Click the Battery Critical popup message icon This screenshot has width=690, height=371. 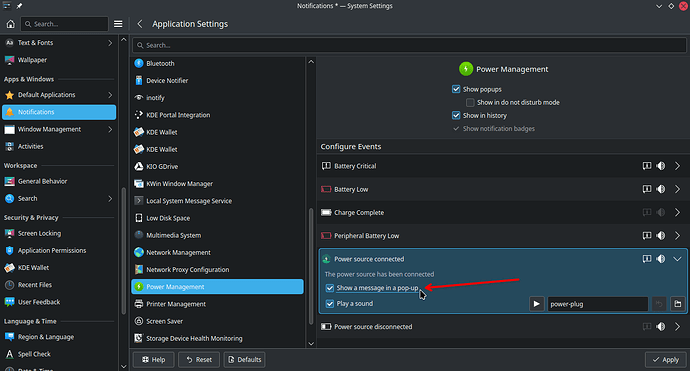click(x=646, y=166)
